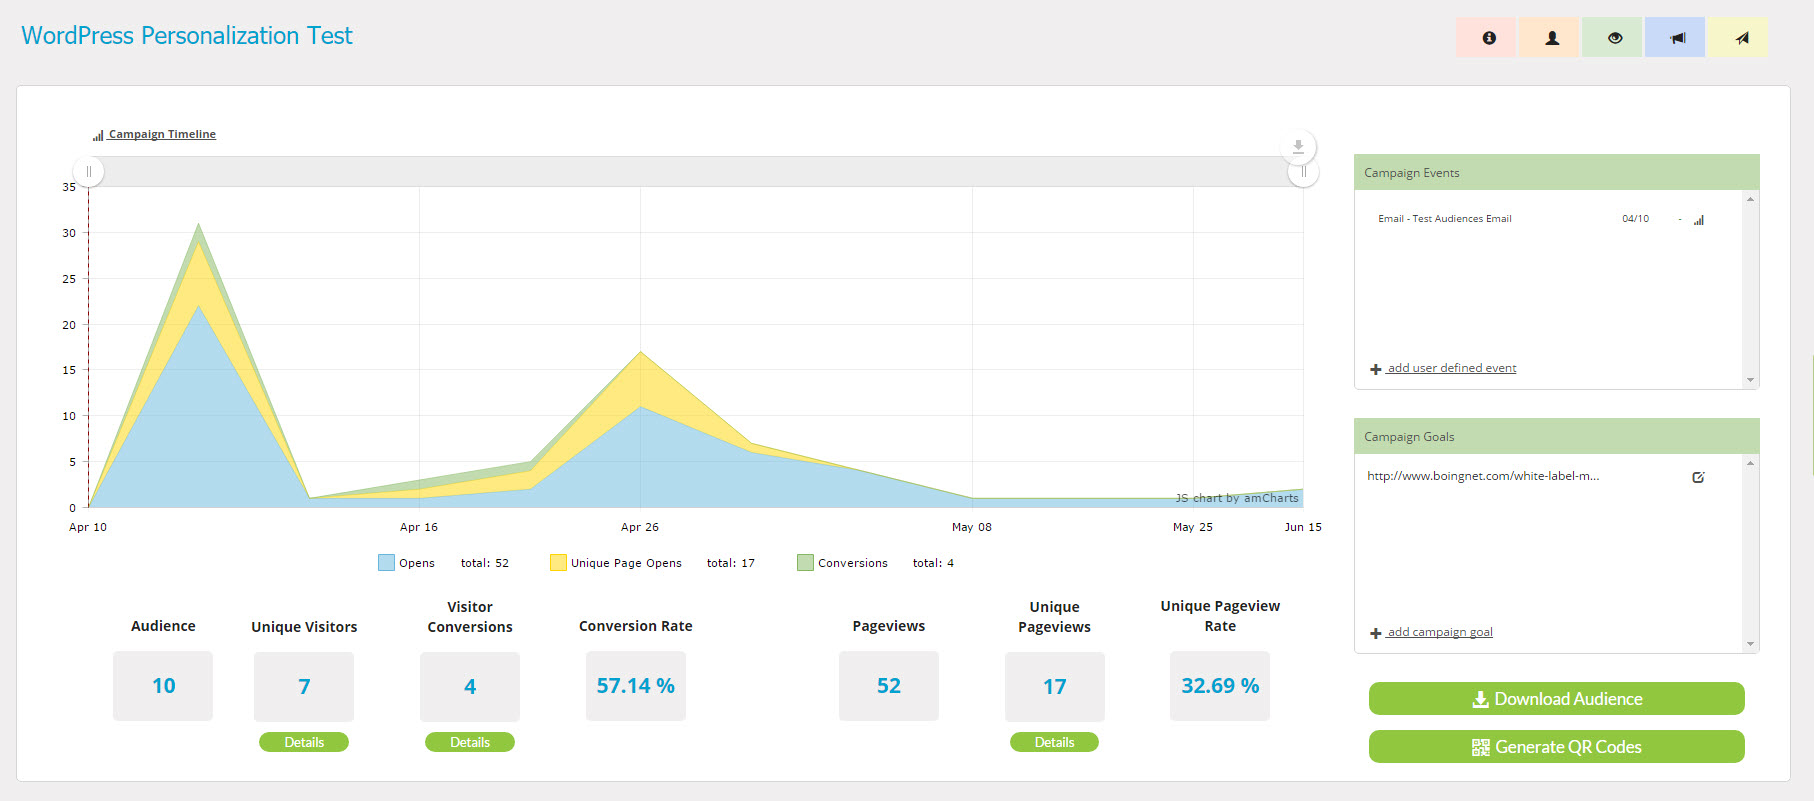Open Details under Visitor Conversions
The width and height of the screenshot is (1814, 801).
[470, 742]
